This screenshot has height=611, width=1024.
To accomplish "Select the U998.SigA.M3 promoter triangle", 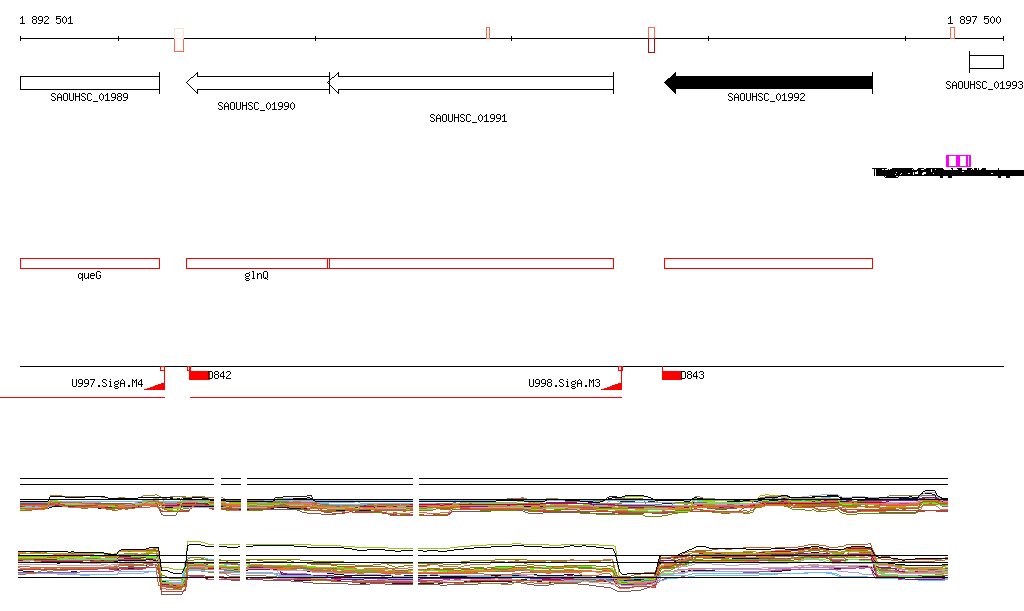I will [613, 385].
